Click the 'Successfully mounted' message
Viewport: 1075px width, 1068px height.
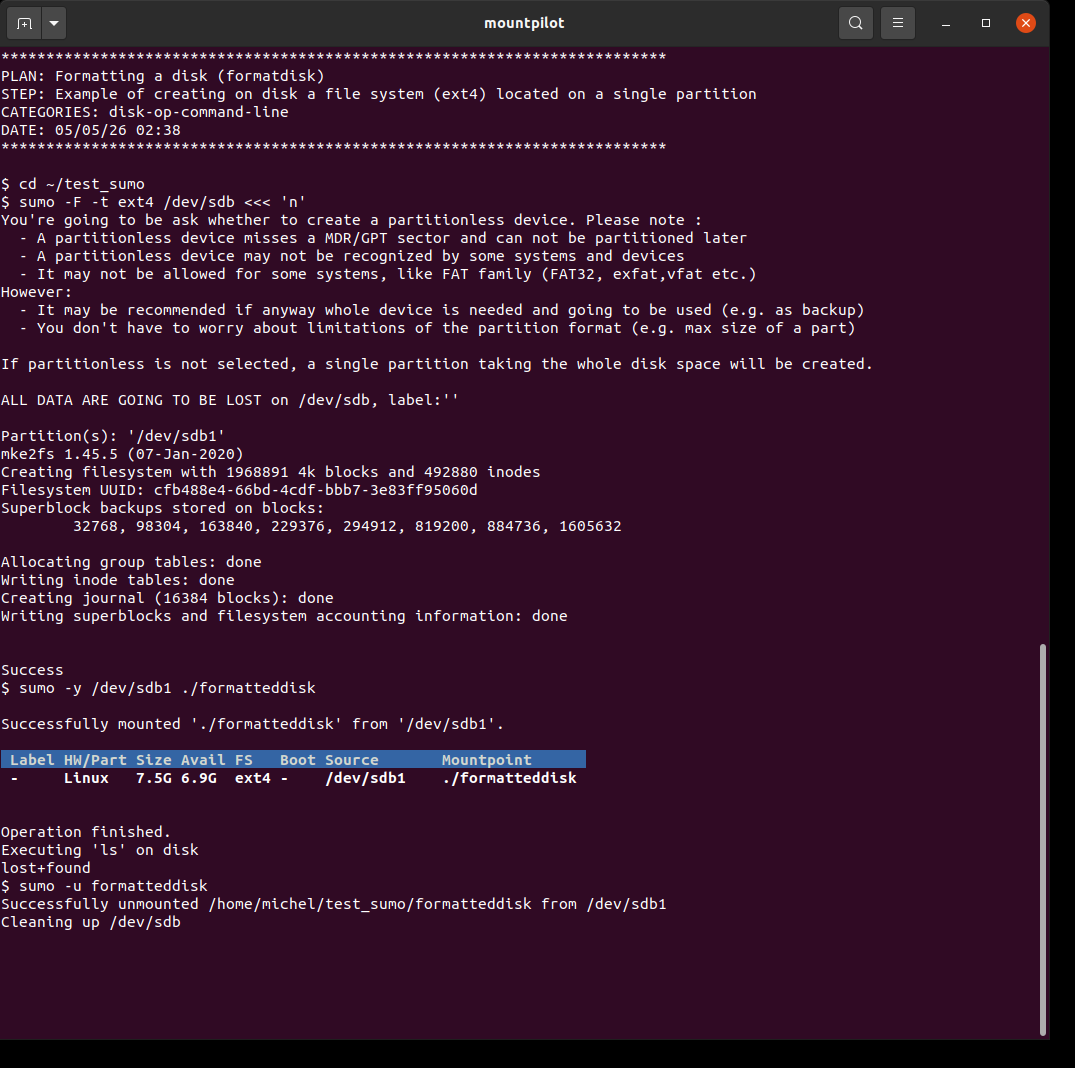click(x=252, y=724)
